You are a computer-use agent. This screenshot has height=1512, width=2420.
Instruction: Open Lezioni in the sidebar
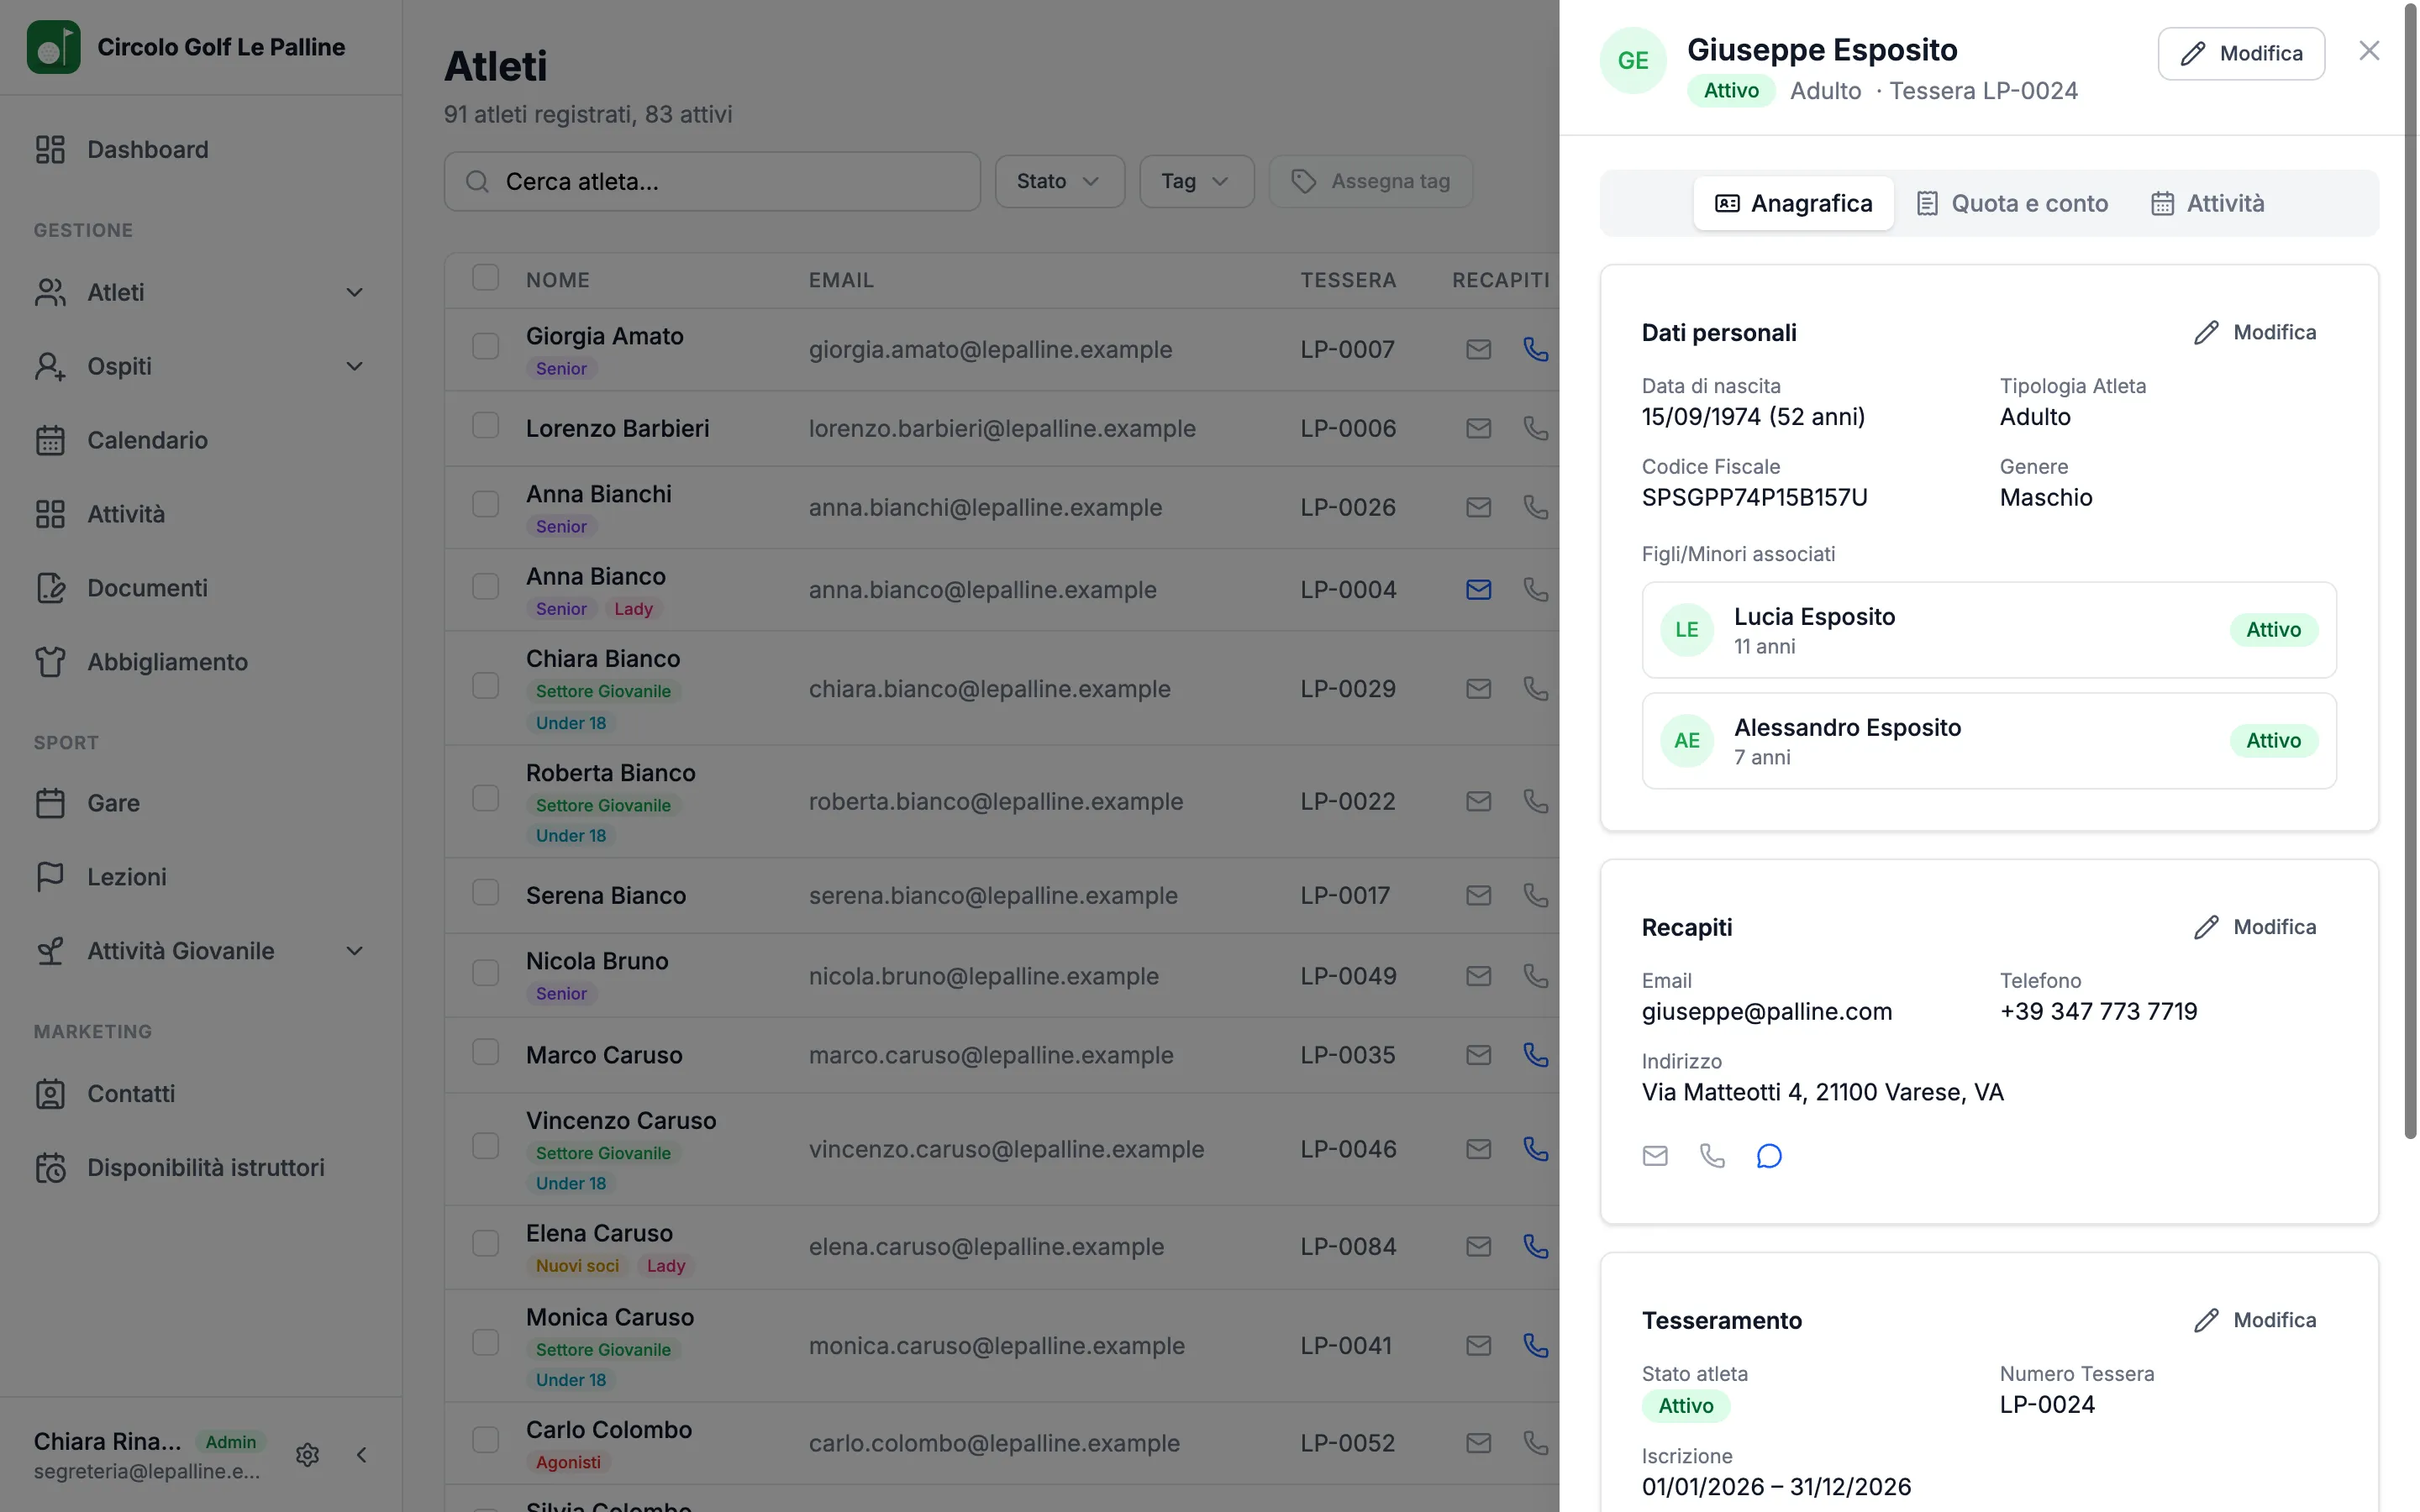tap(201, 877)
